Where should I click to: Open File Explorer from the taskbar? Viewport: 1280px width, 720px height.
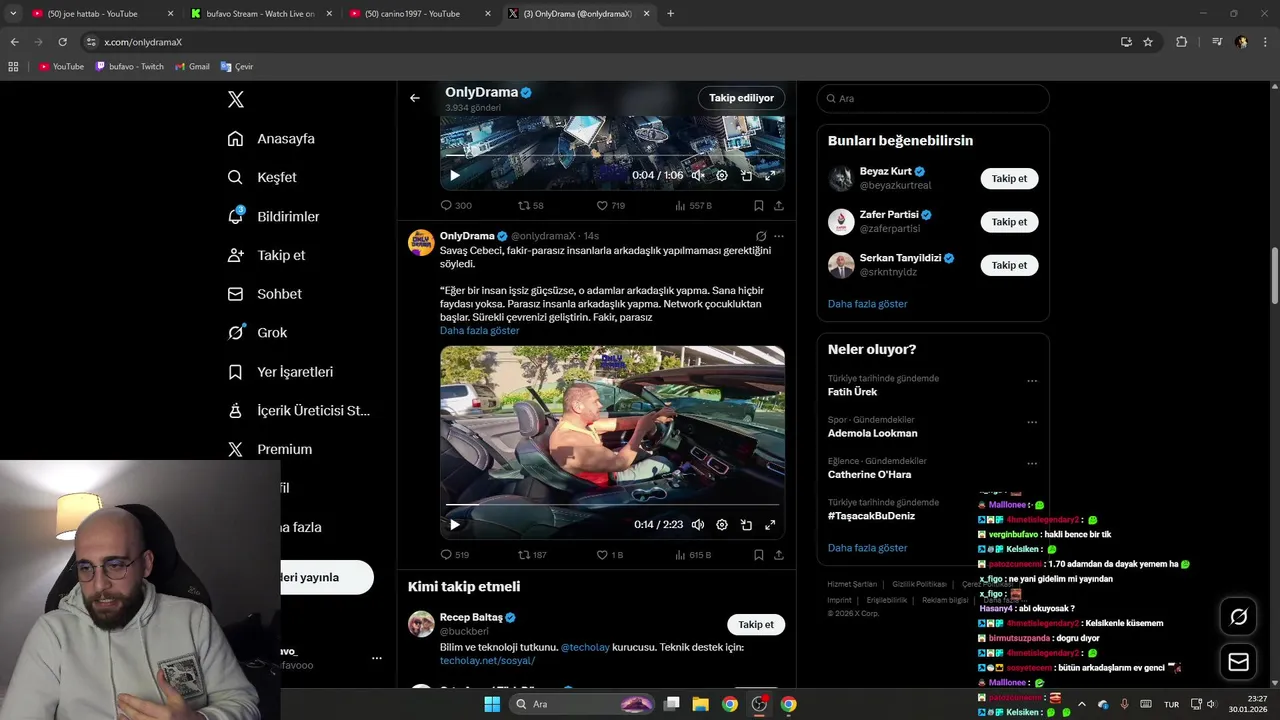click(701, 704)
